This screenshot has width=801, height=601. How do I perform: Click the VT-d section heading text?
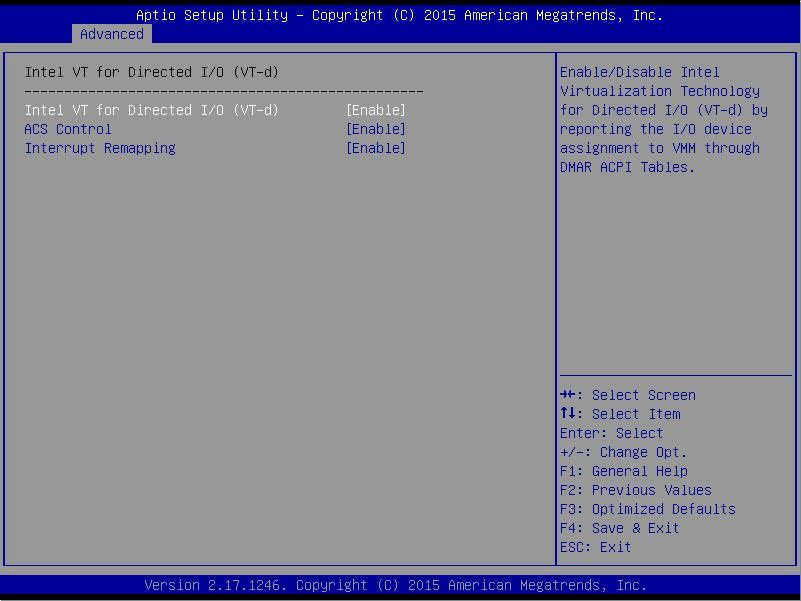click(x=152, y=72)
